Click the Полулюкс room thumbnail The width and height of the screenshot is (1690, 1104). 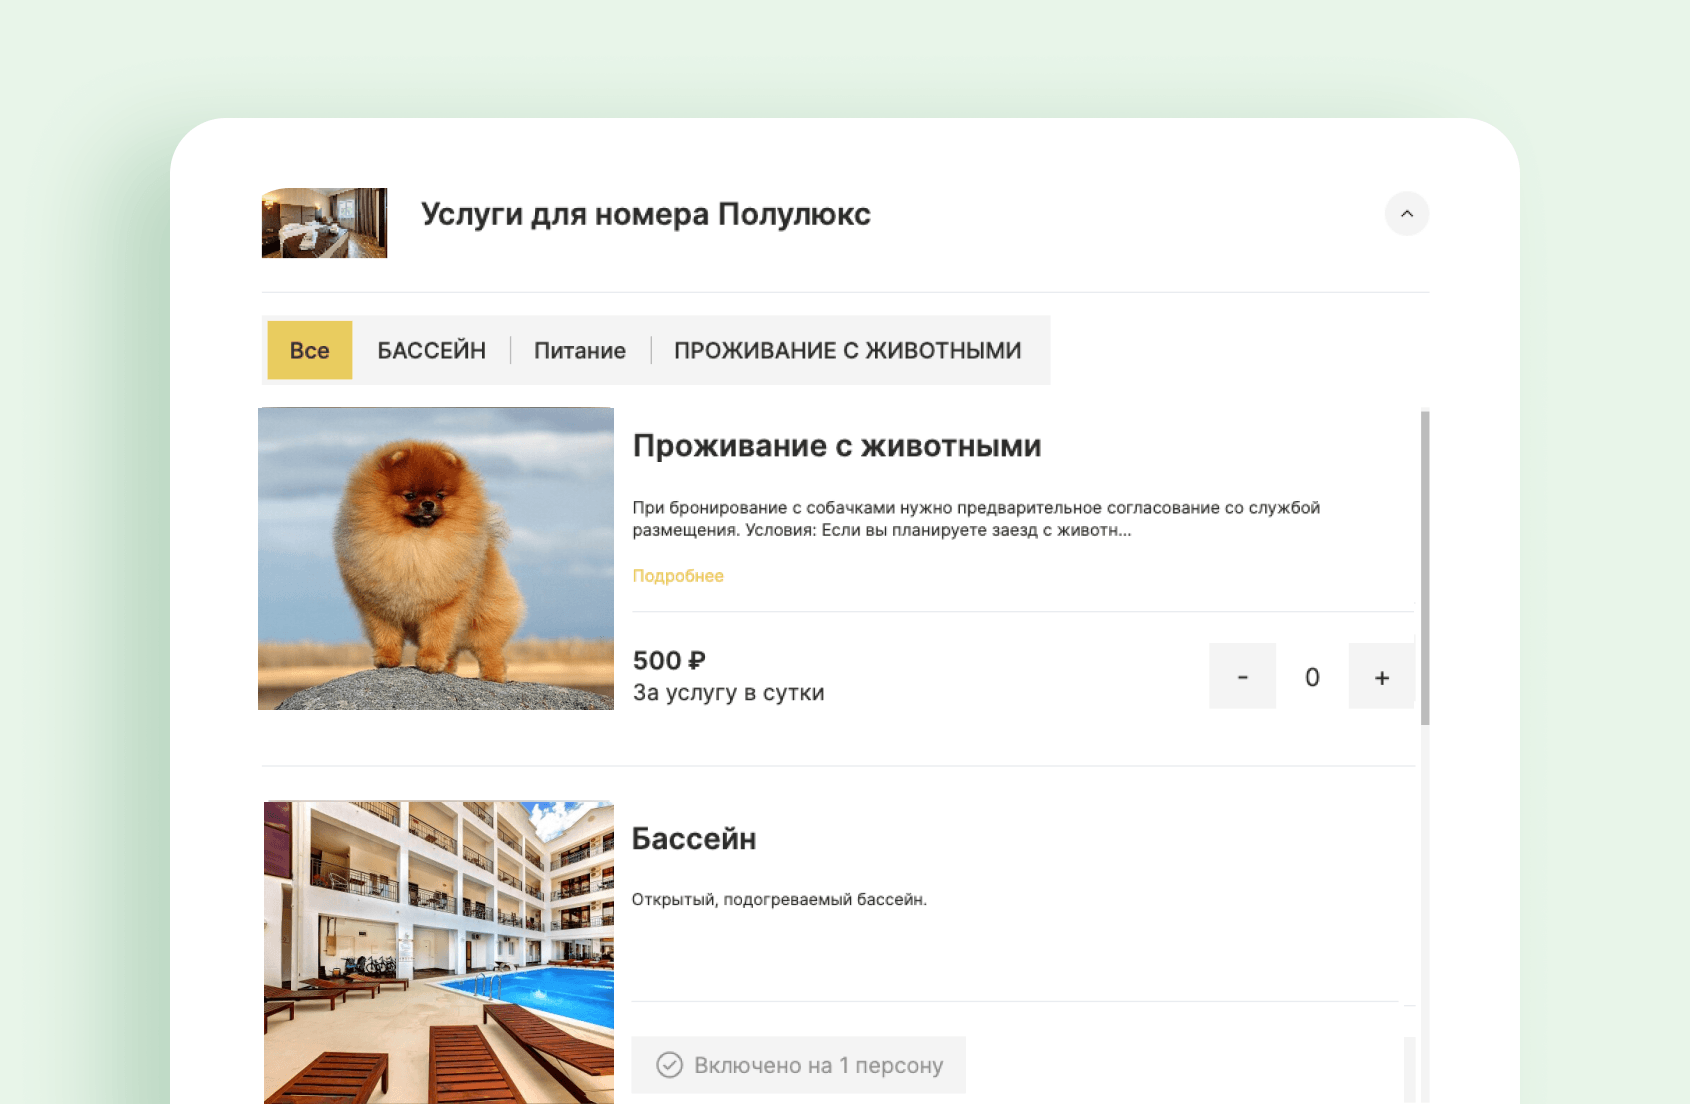[x=324, y=223]
